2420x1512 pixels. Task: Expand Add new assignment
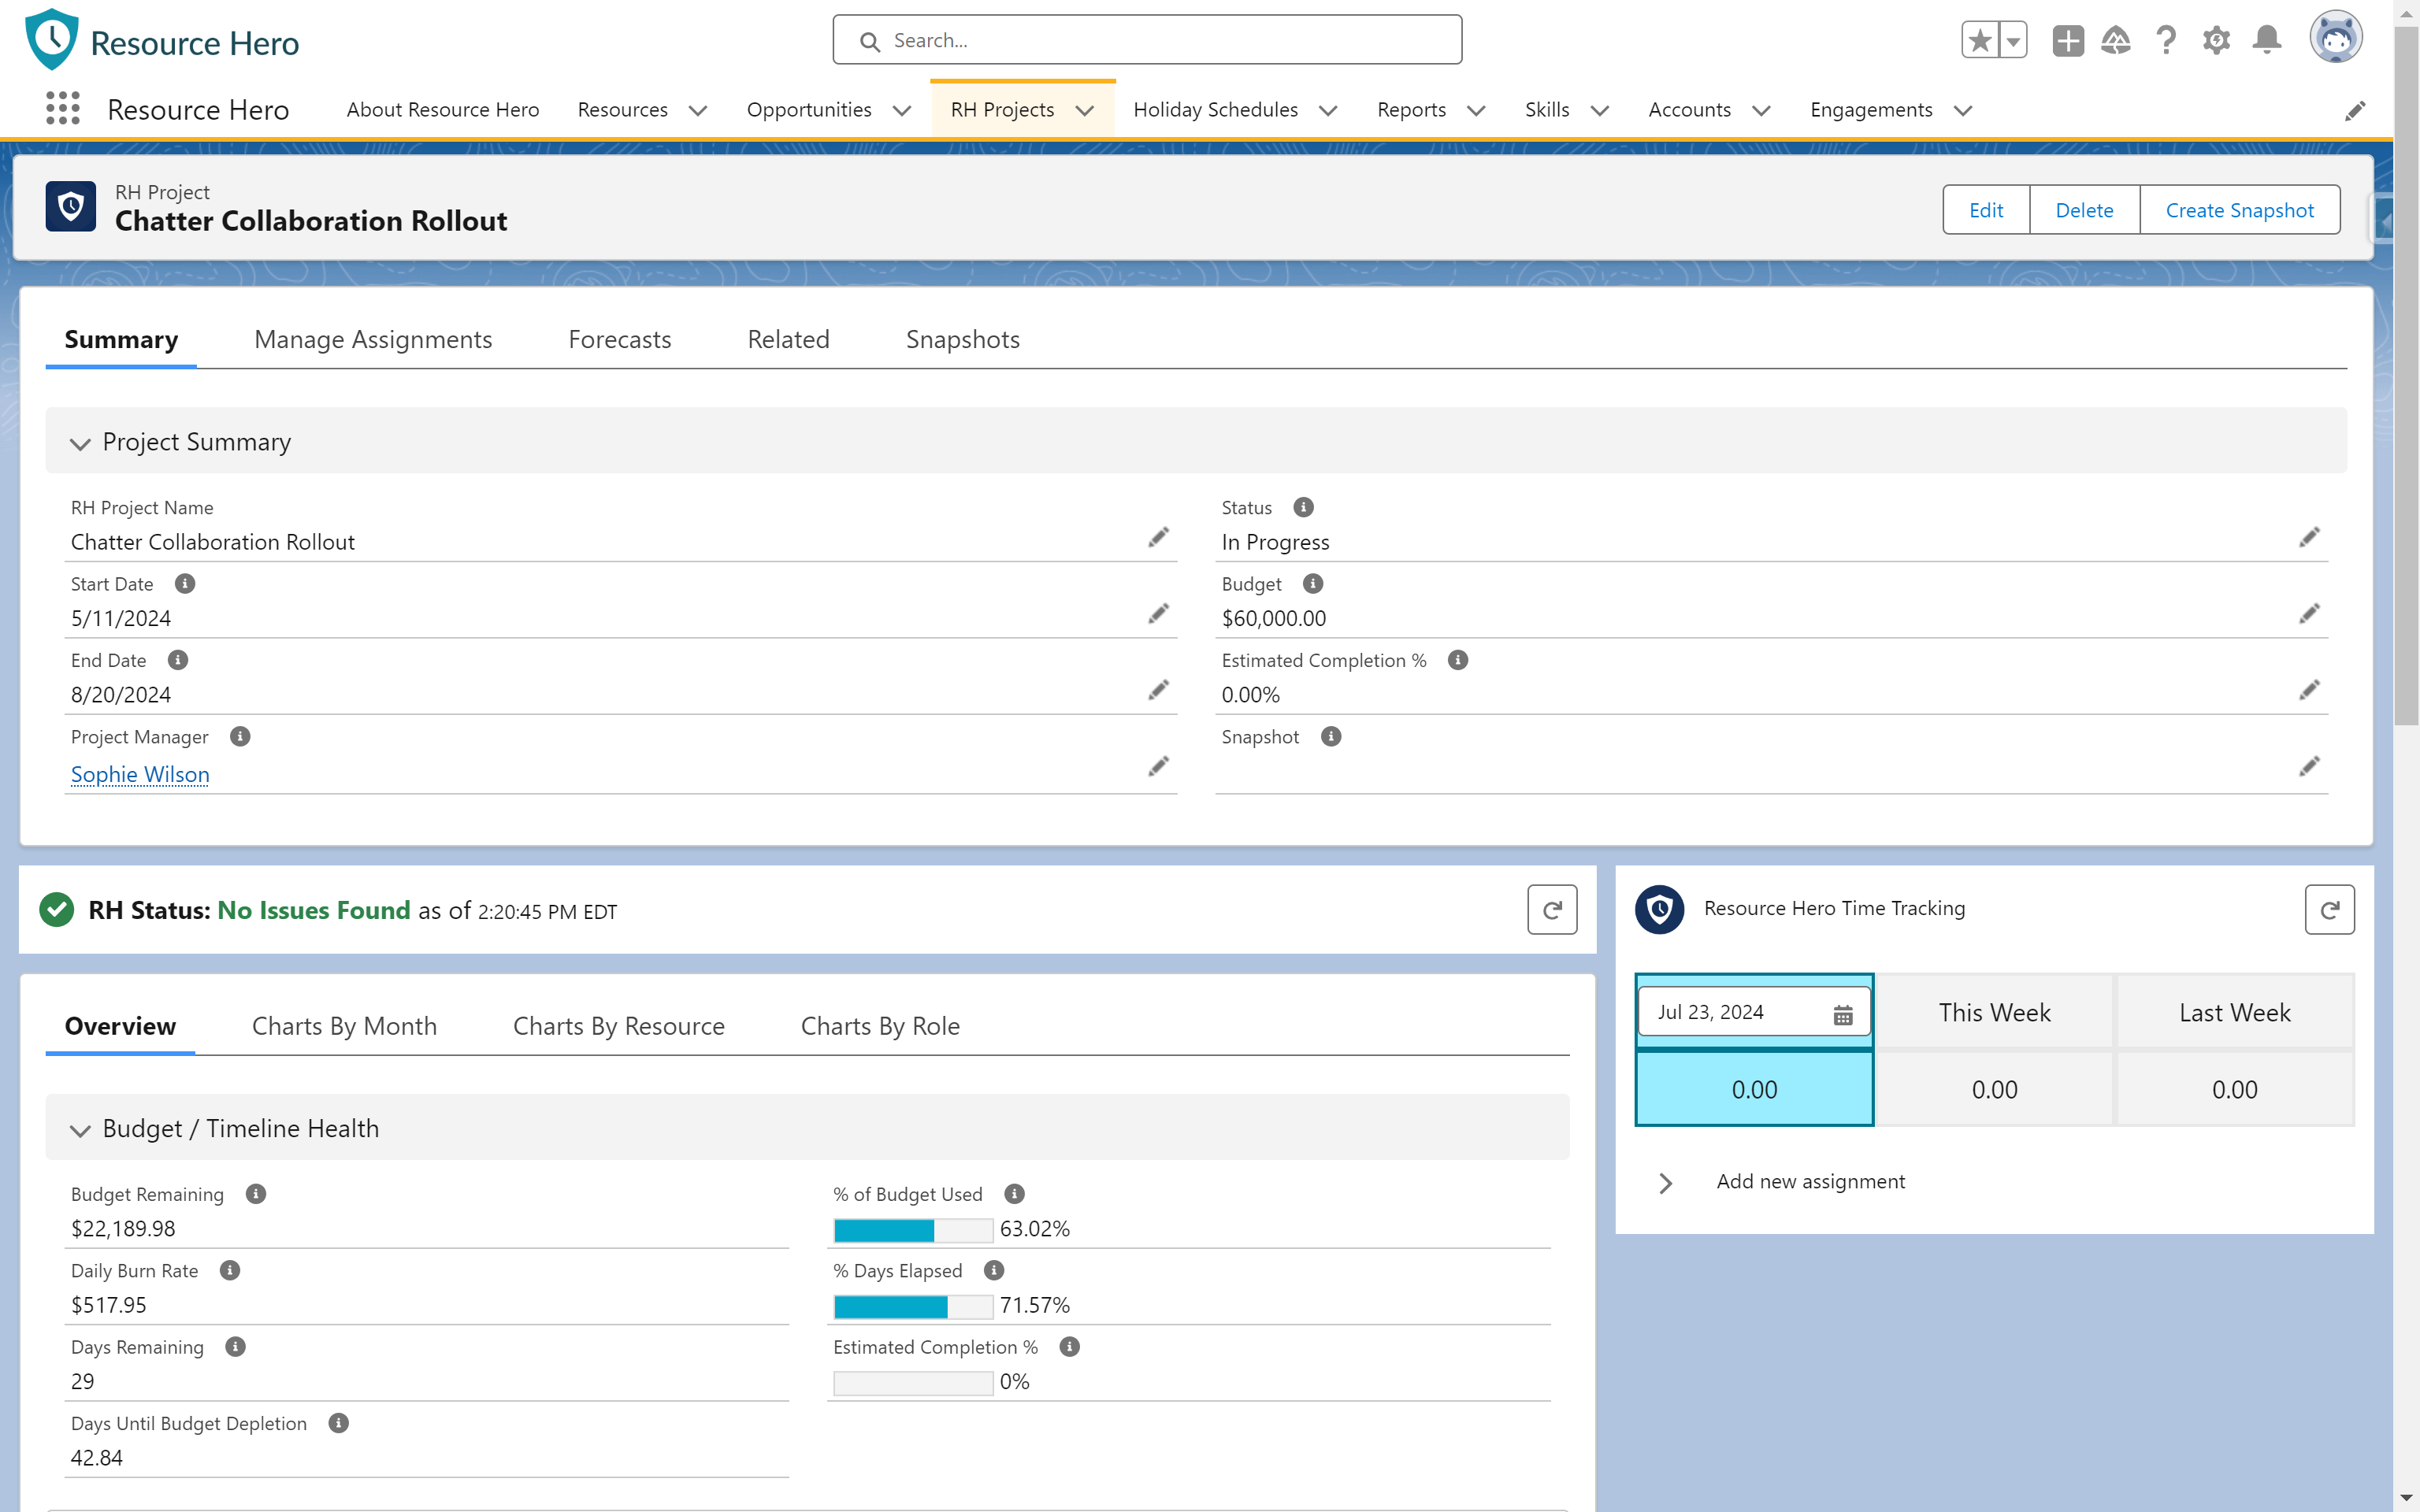tap(1665, 1183)
